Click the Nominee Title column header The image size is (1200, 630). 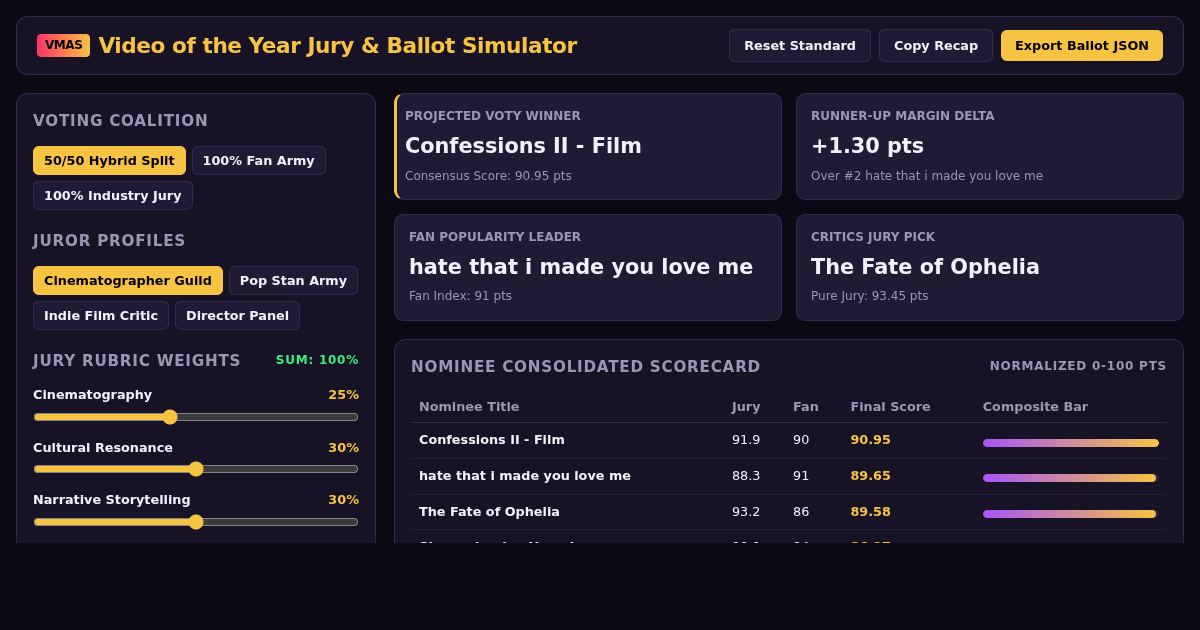point(469,406)
